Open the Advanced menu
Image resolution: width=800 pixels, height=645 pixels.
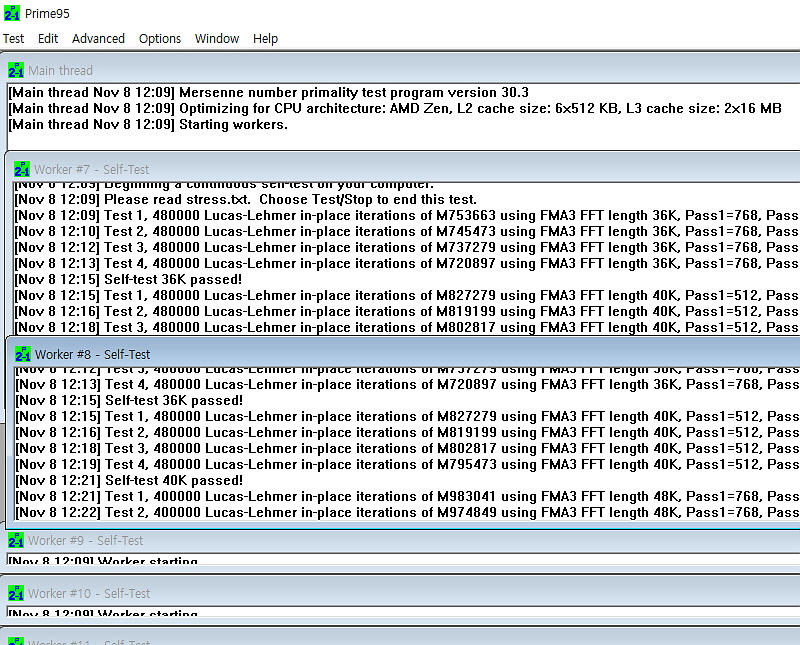click(x=98, y=39)
